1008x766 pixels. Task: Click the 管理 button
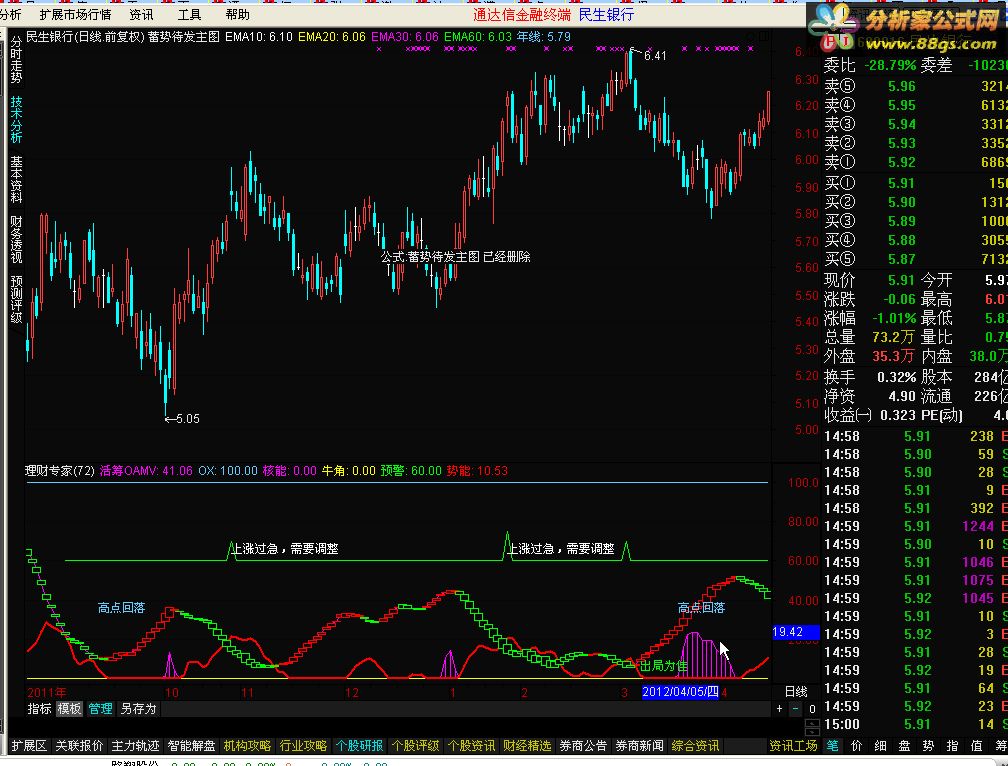coord(100,709)
